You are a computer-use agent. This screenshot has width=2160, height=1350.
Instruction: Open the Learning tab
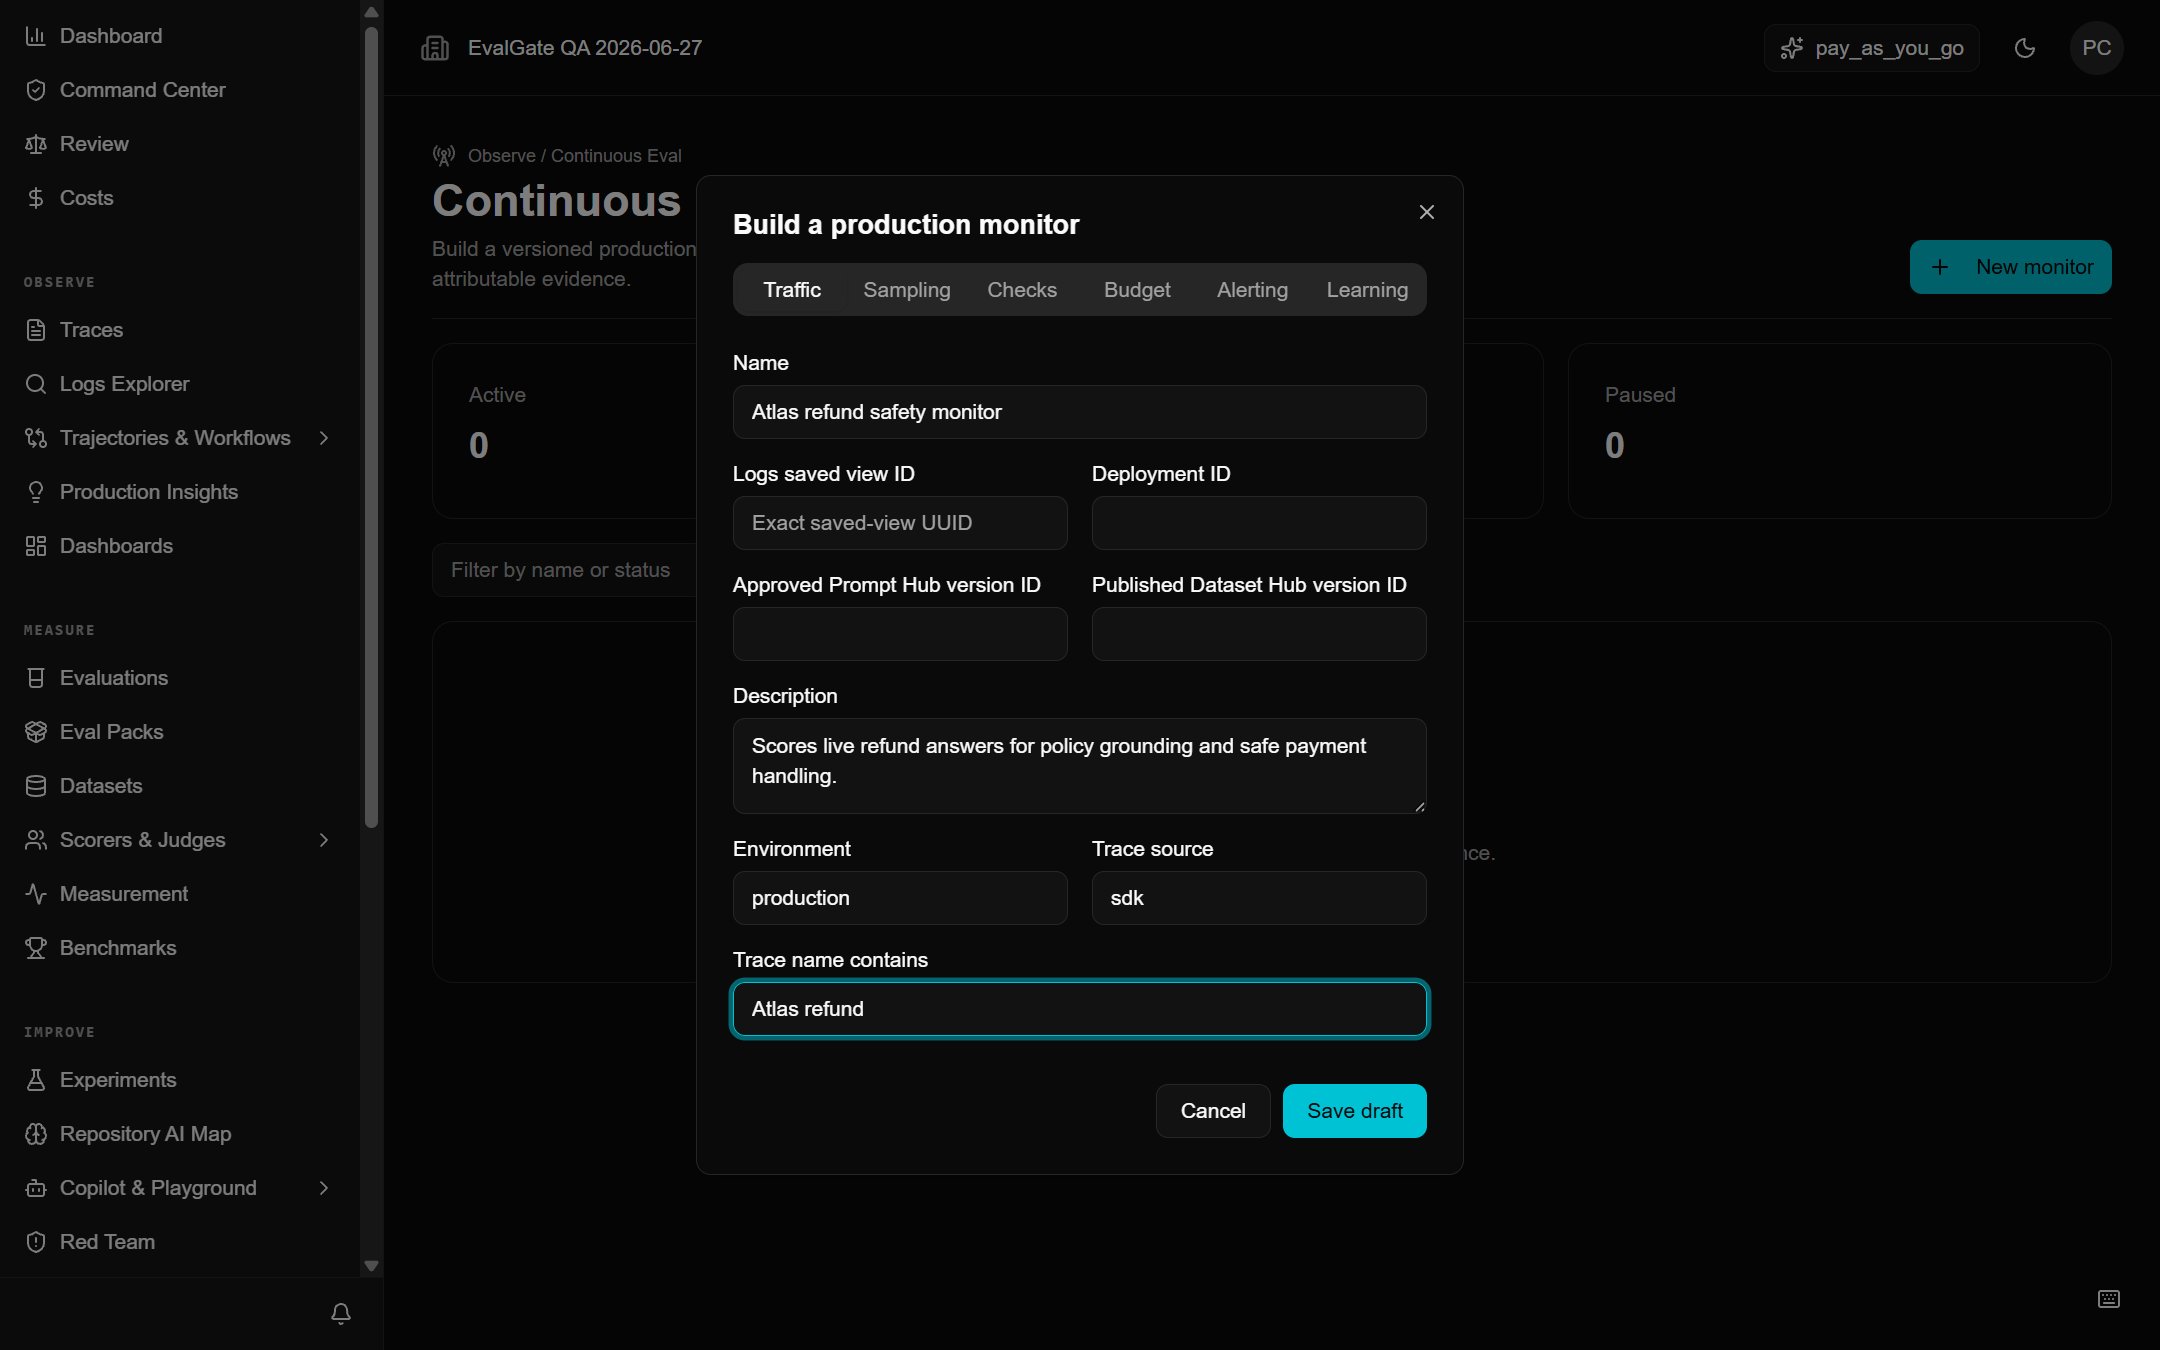point(1367,290)
